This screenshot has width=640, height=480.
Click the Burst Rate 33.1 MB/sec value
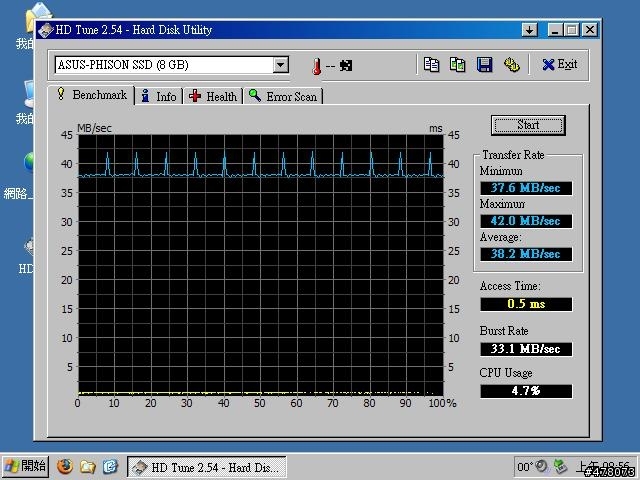click(x=526, y=349)
